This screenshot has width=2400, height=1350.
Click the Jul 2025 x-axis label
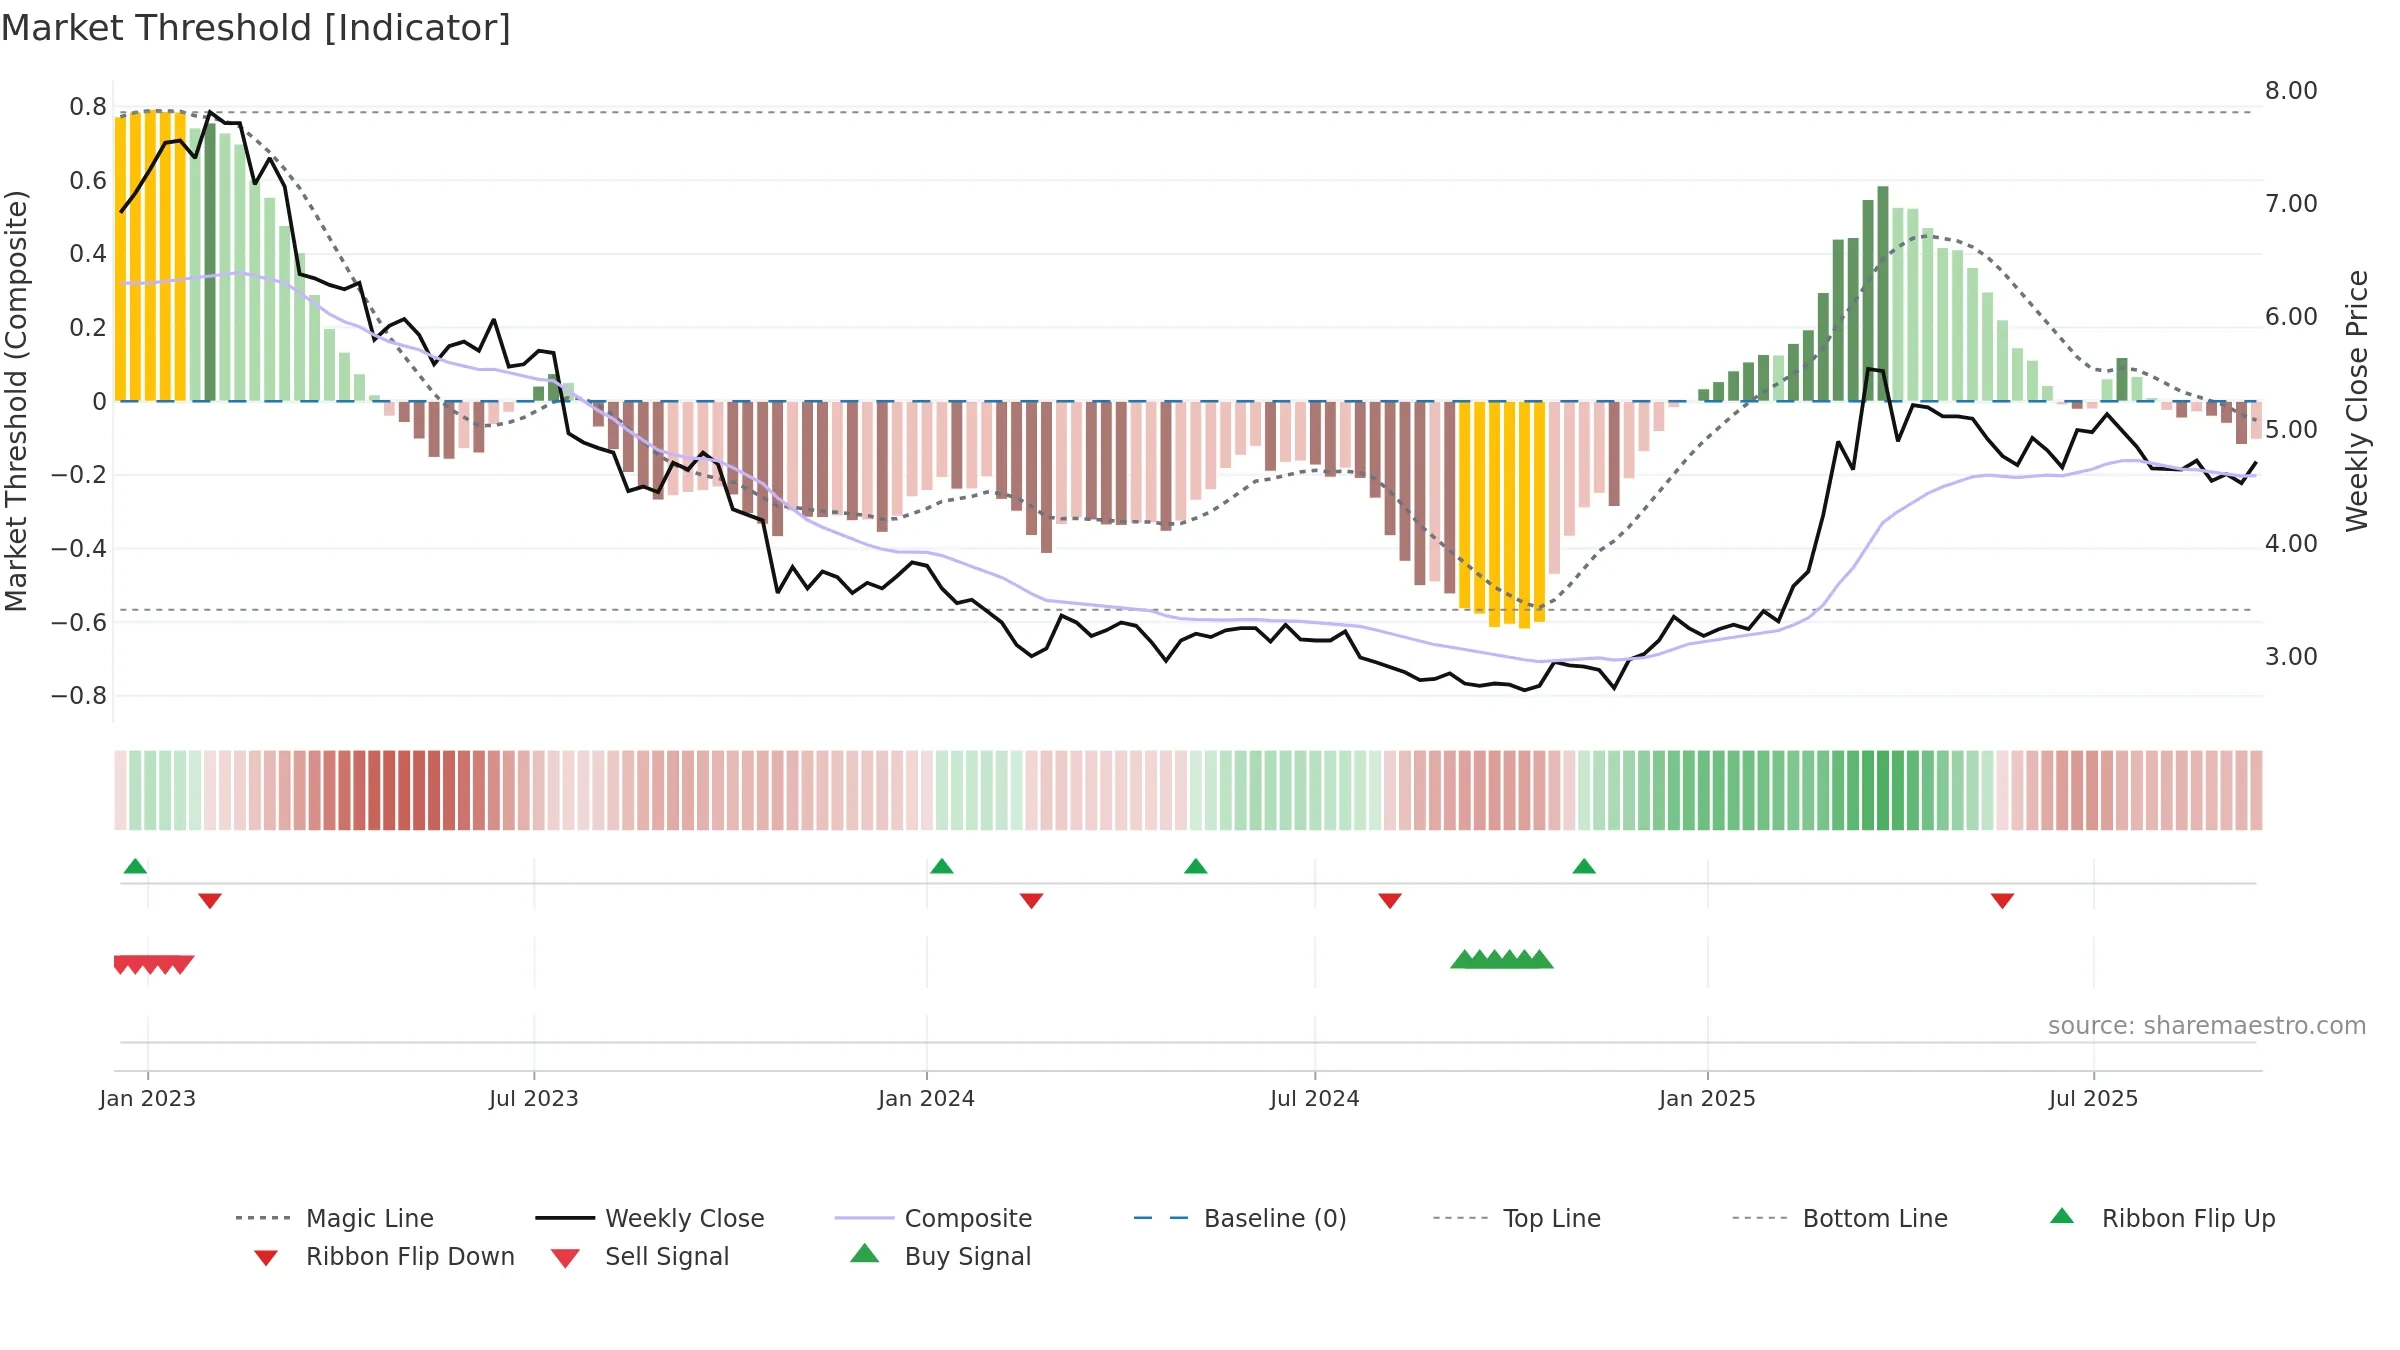tap(2094, 1098)
